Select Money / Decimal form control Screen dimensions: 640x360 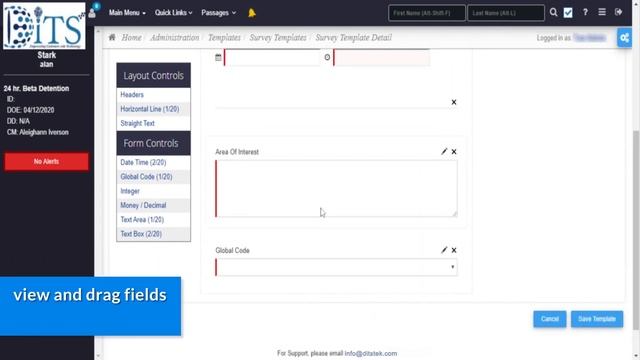(x=153, y=205)
